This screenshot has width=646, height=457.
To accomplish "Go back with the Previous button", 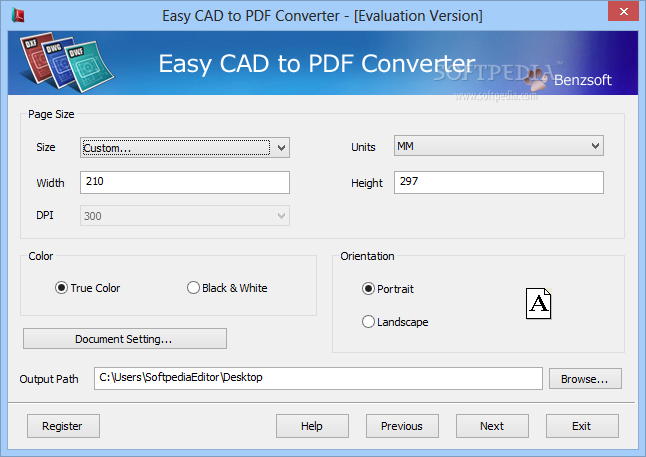I will click(402, 426).
